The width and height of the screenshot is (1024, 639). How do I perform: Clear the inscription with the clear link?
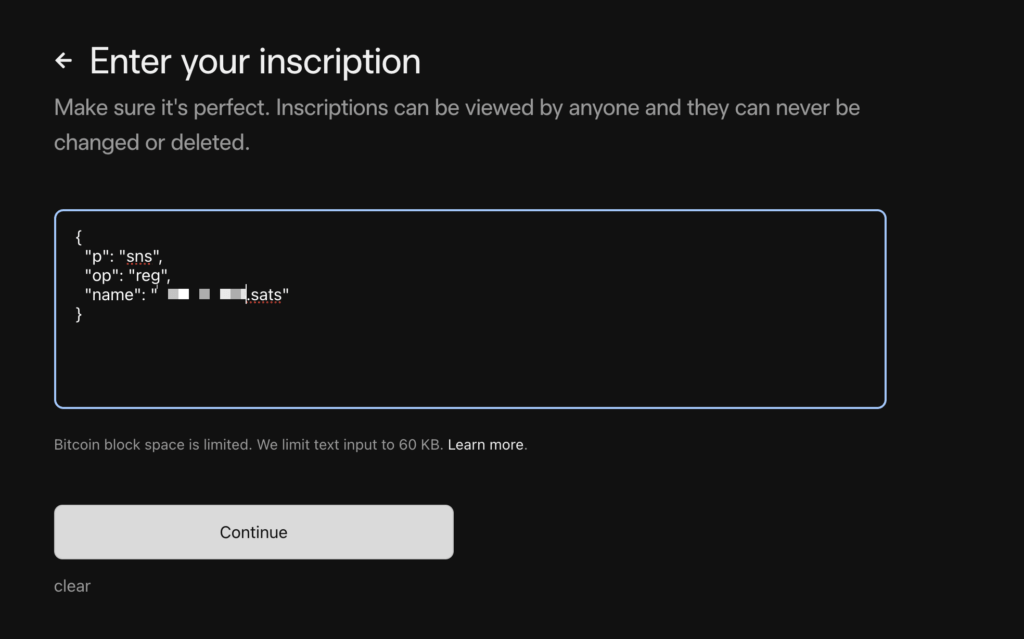(x=72, y=586)
